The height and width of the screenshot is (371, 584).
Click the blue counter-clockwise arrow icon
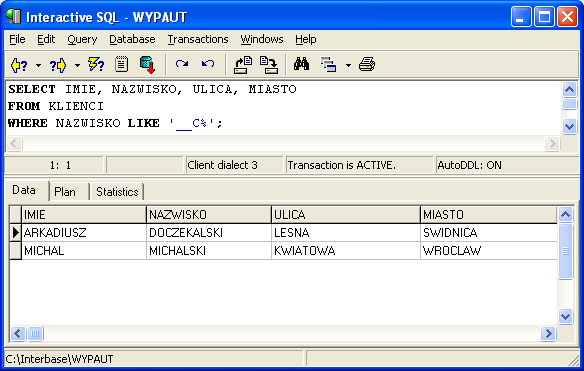[208, 64]
